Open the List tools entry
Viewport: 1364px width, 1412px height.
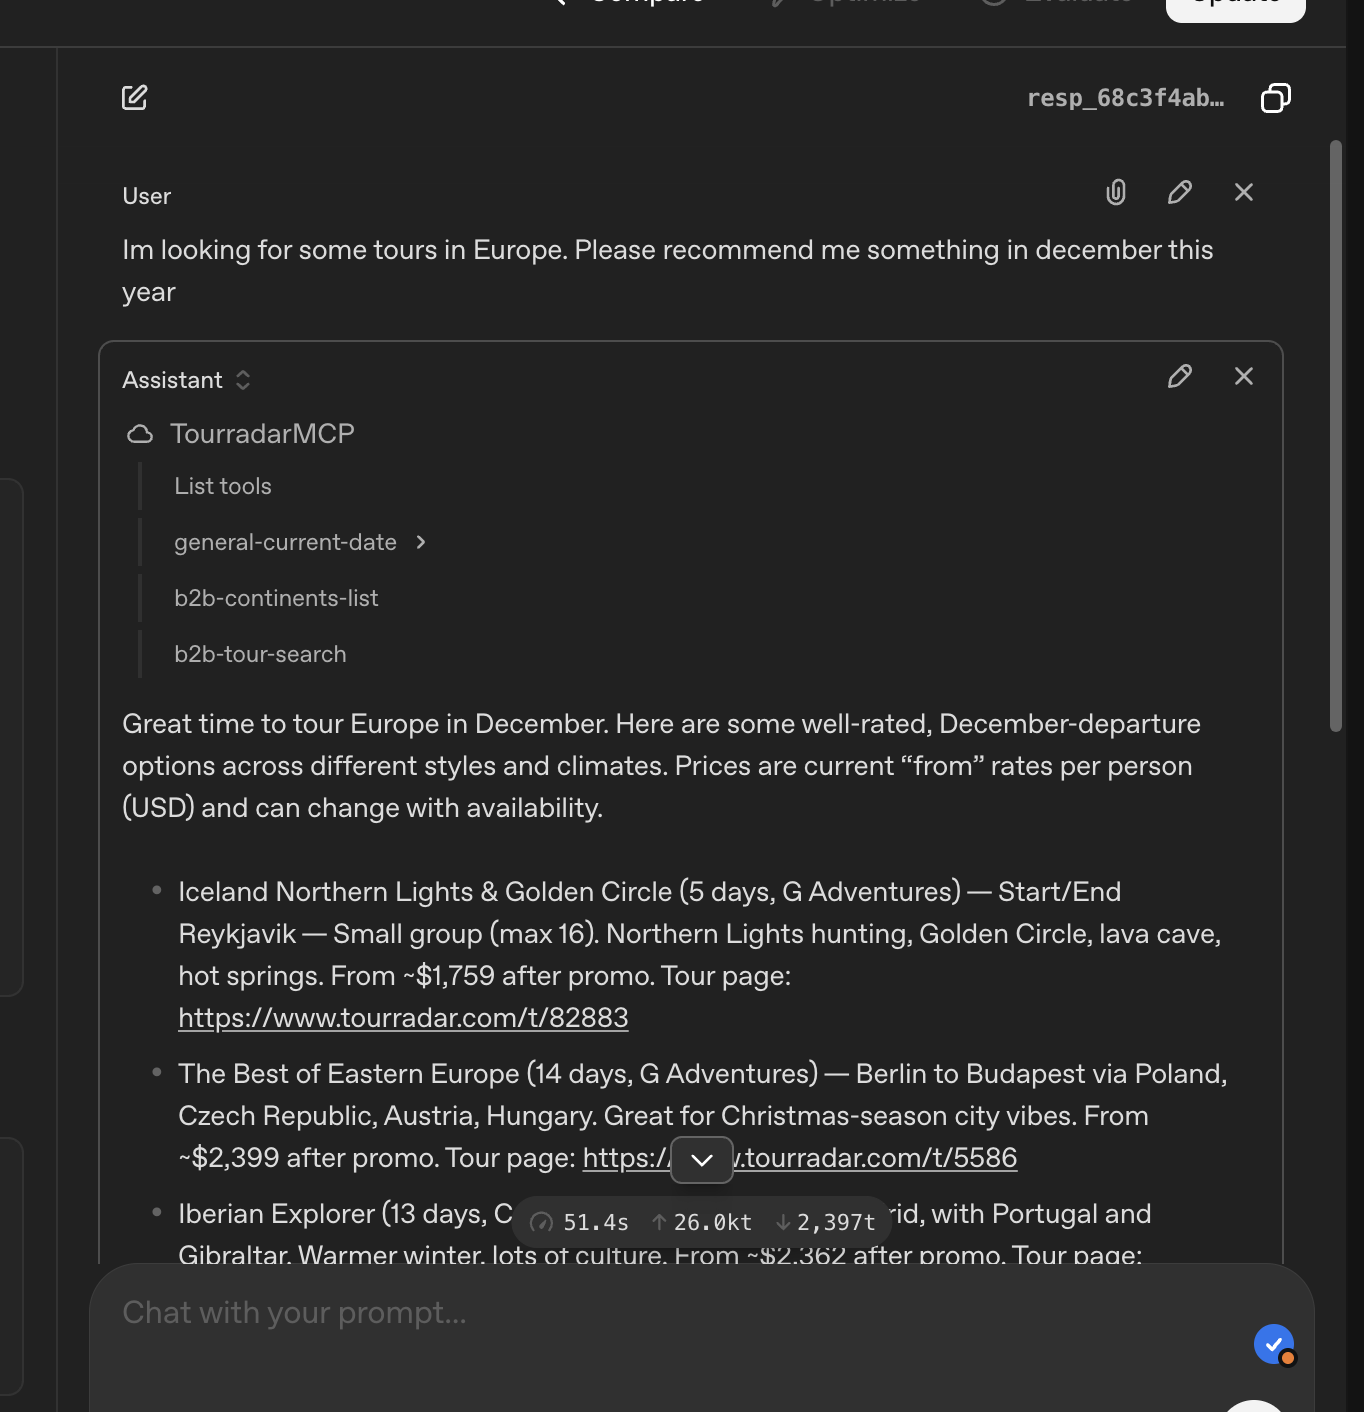[223, 486]
